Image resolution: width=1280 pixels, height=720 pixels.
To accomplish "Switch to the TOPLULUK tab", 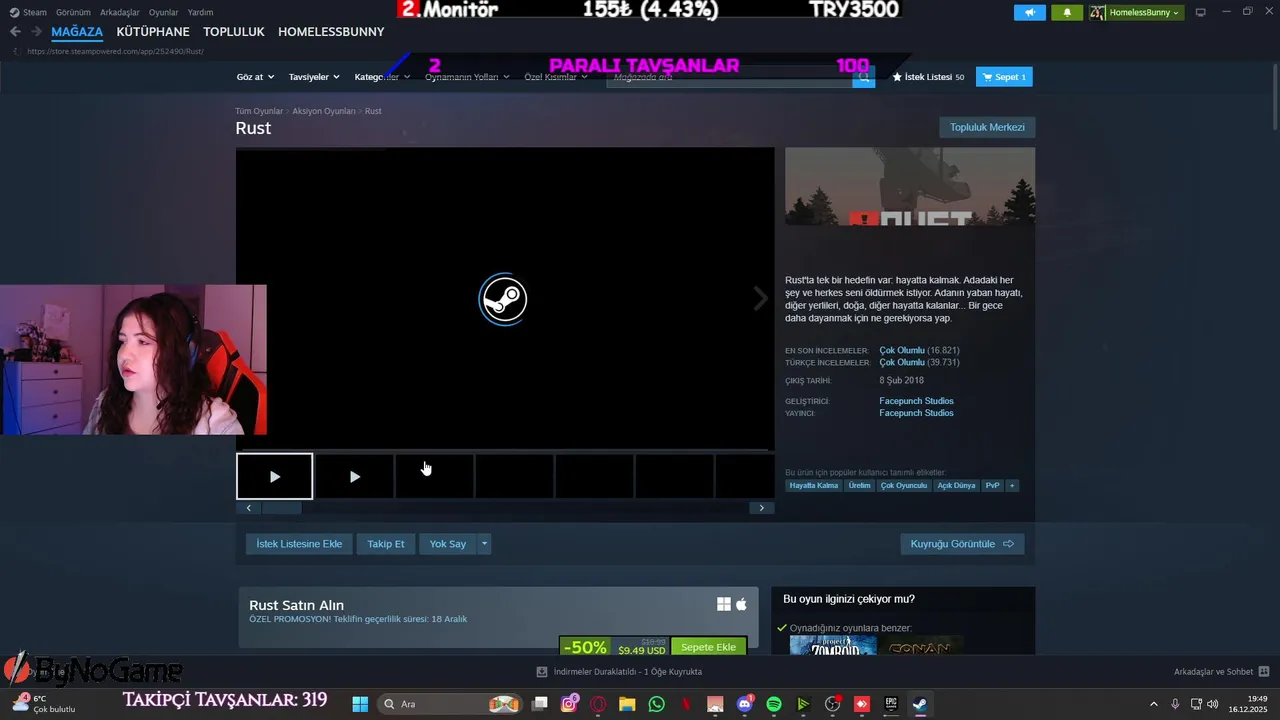I will (234, 32).
